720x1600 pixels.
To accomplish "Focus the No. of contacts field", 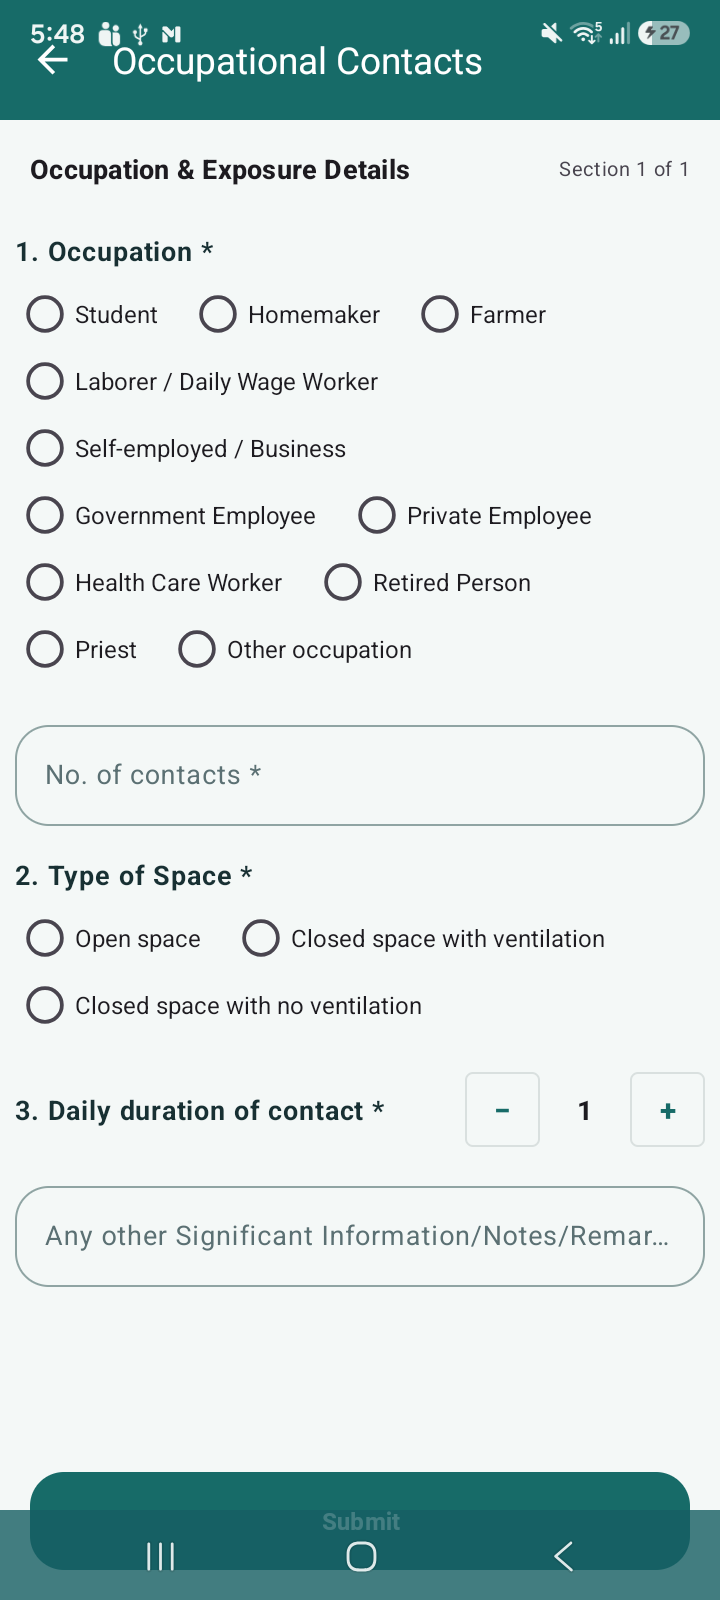I will click(x=360, y=775).
